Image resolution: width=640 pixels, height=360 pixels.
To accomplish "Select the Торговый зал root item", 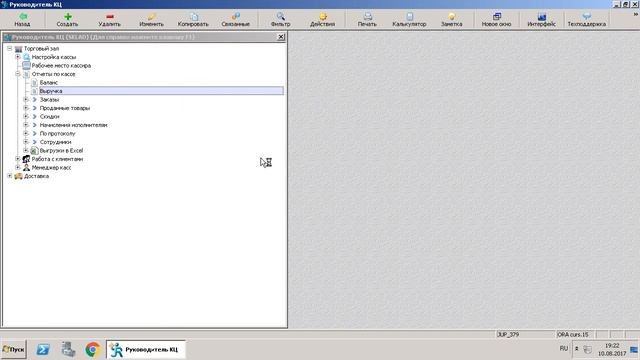I will (41, 49).
